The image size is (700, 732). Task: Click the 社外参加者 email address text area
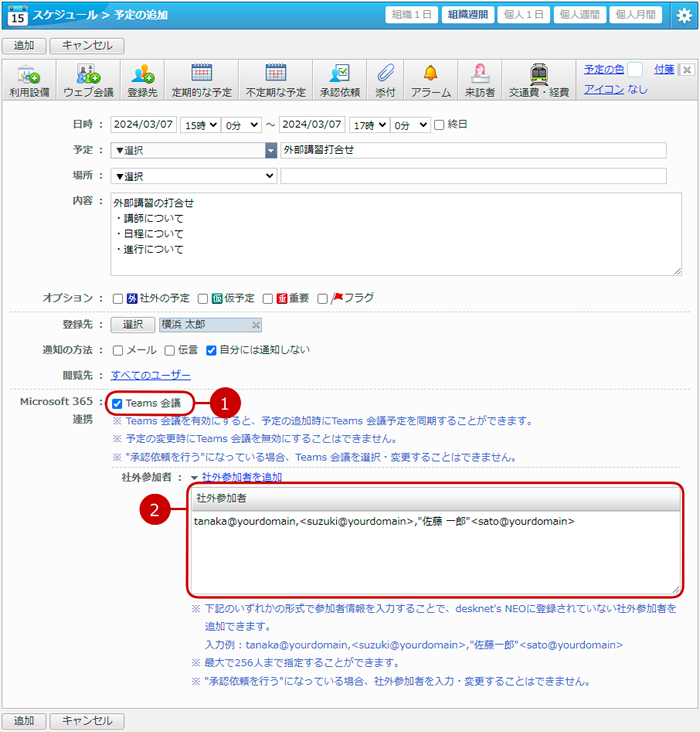point(436,552)
